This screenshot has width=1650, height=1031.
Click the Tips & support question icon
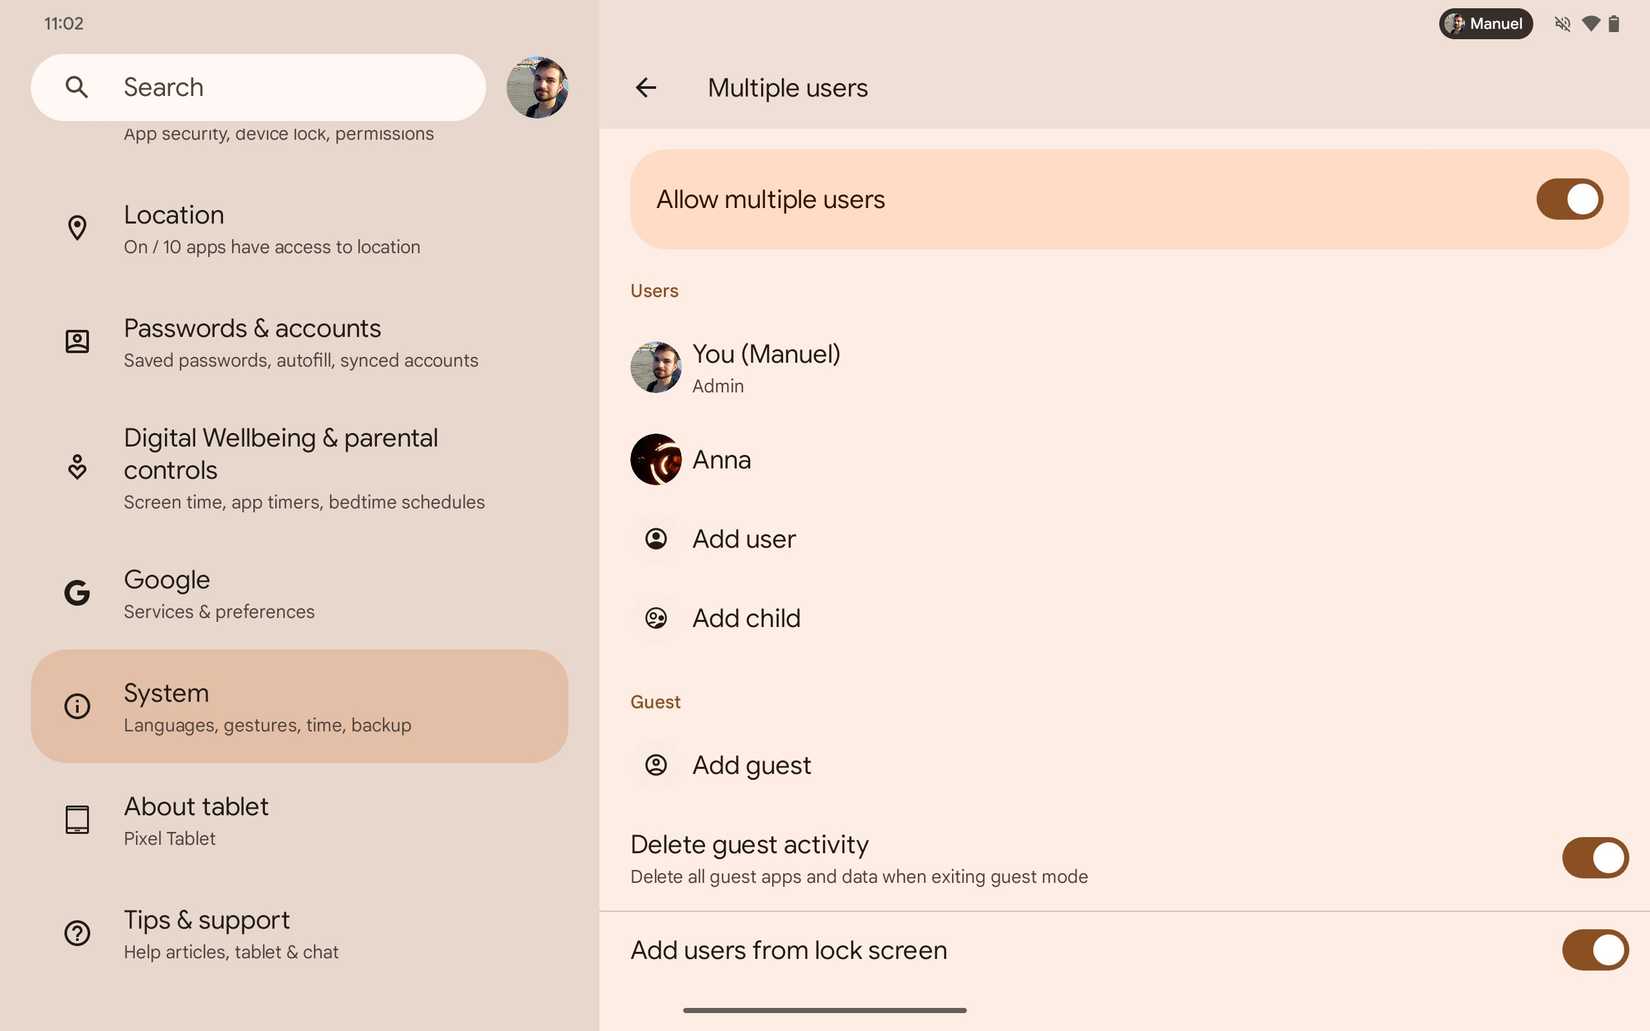[77, 933]
